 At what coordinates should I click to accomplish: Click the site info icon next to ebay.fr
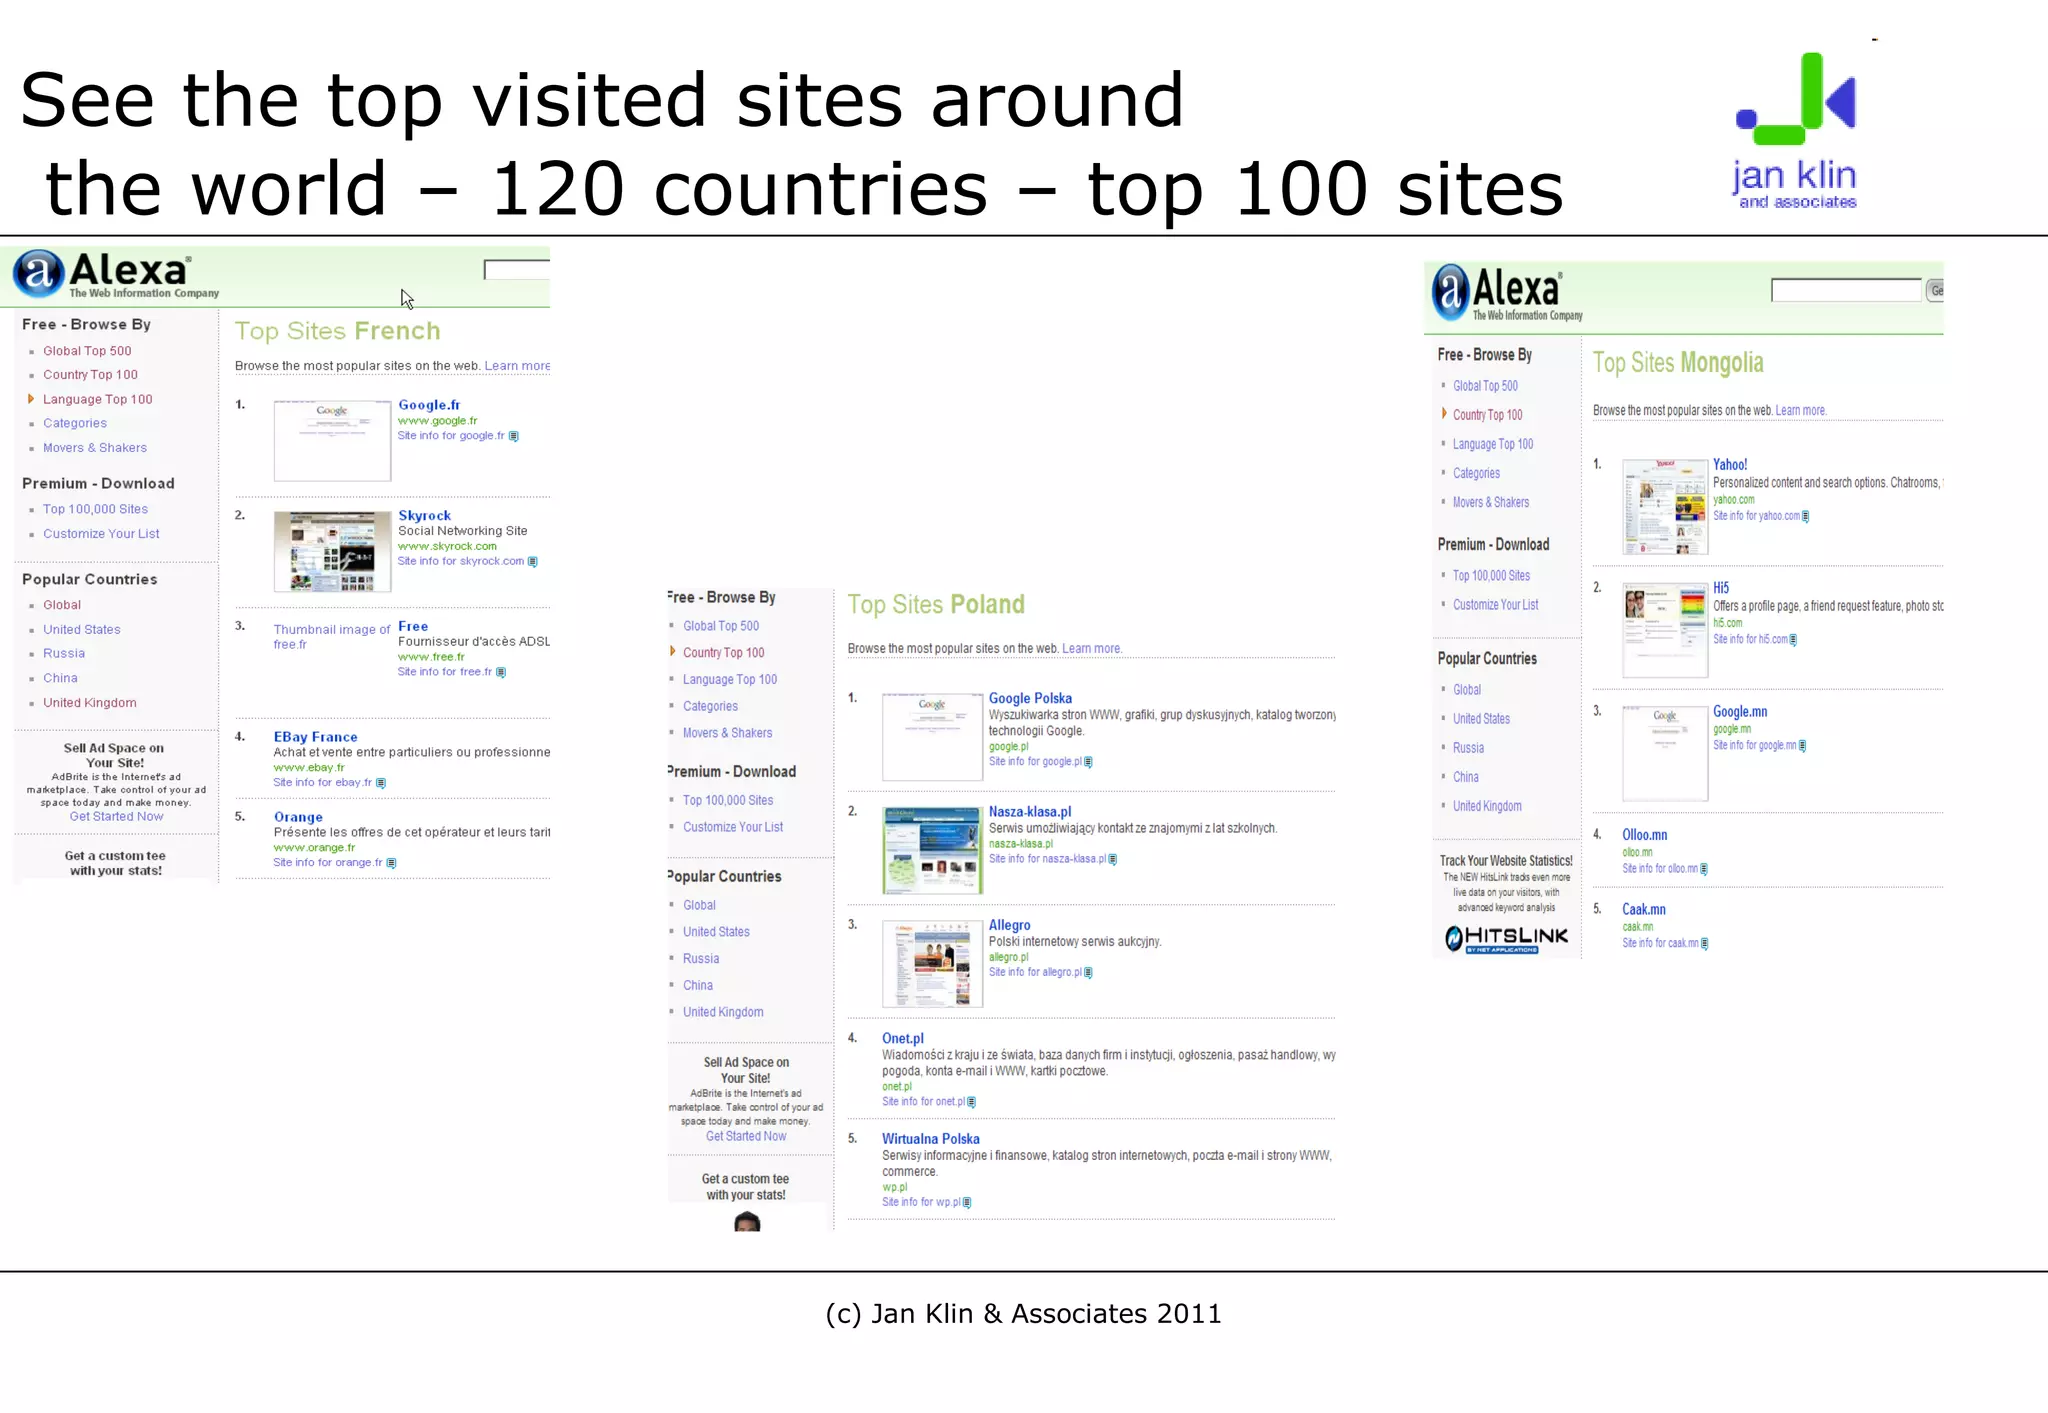coord(381,783)
